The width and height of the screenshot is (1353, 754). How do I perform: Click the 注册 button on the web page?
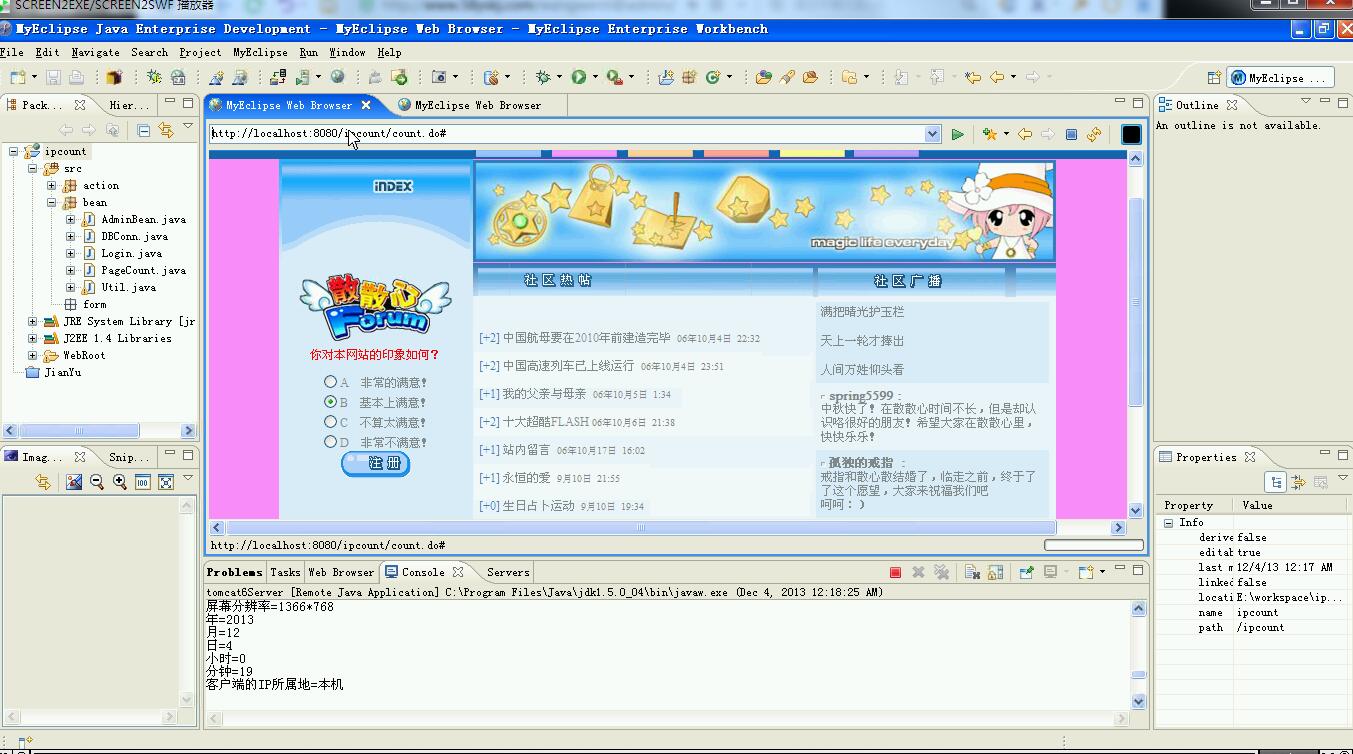point(376,463)
